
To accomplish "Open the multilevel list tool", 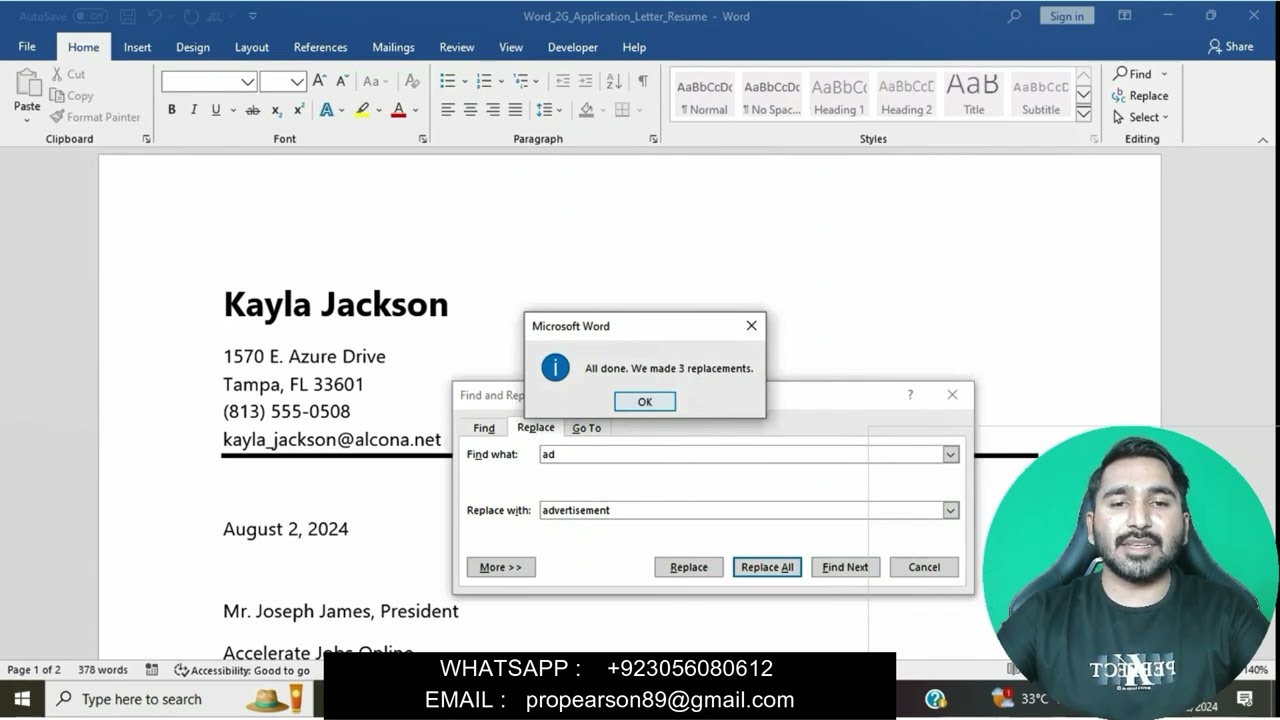I will click(520, 81).
